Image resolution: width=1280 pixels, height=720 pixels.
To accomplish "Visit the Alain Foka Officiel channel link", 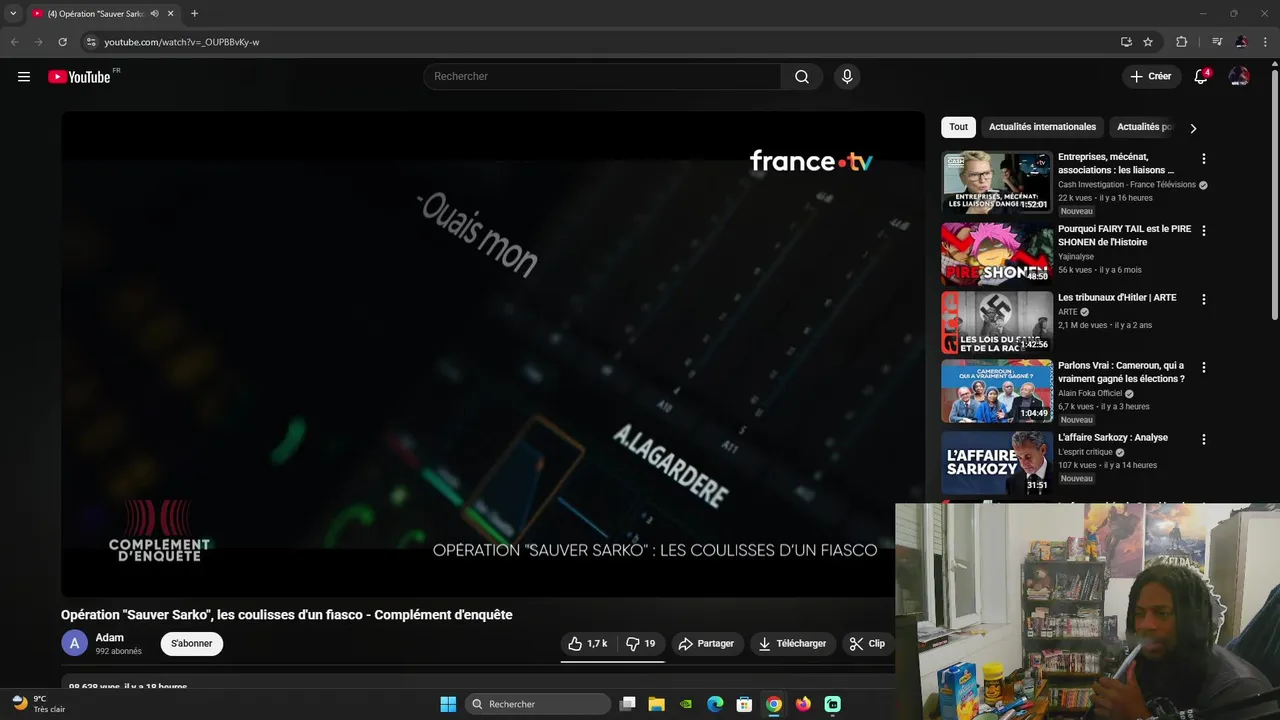I will pyautogui.click(x=1090, y=393).
